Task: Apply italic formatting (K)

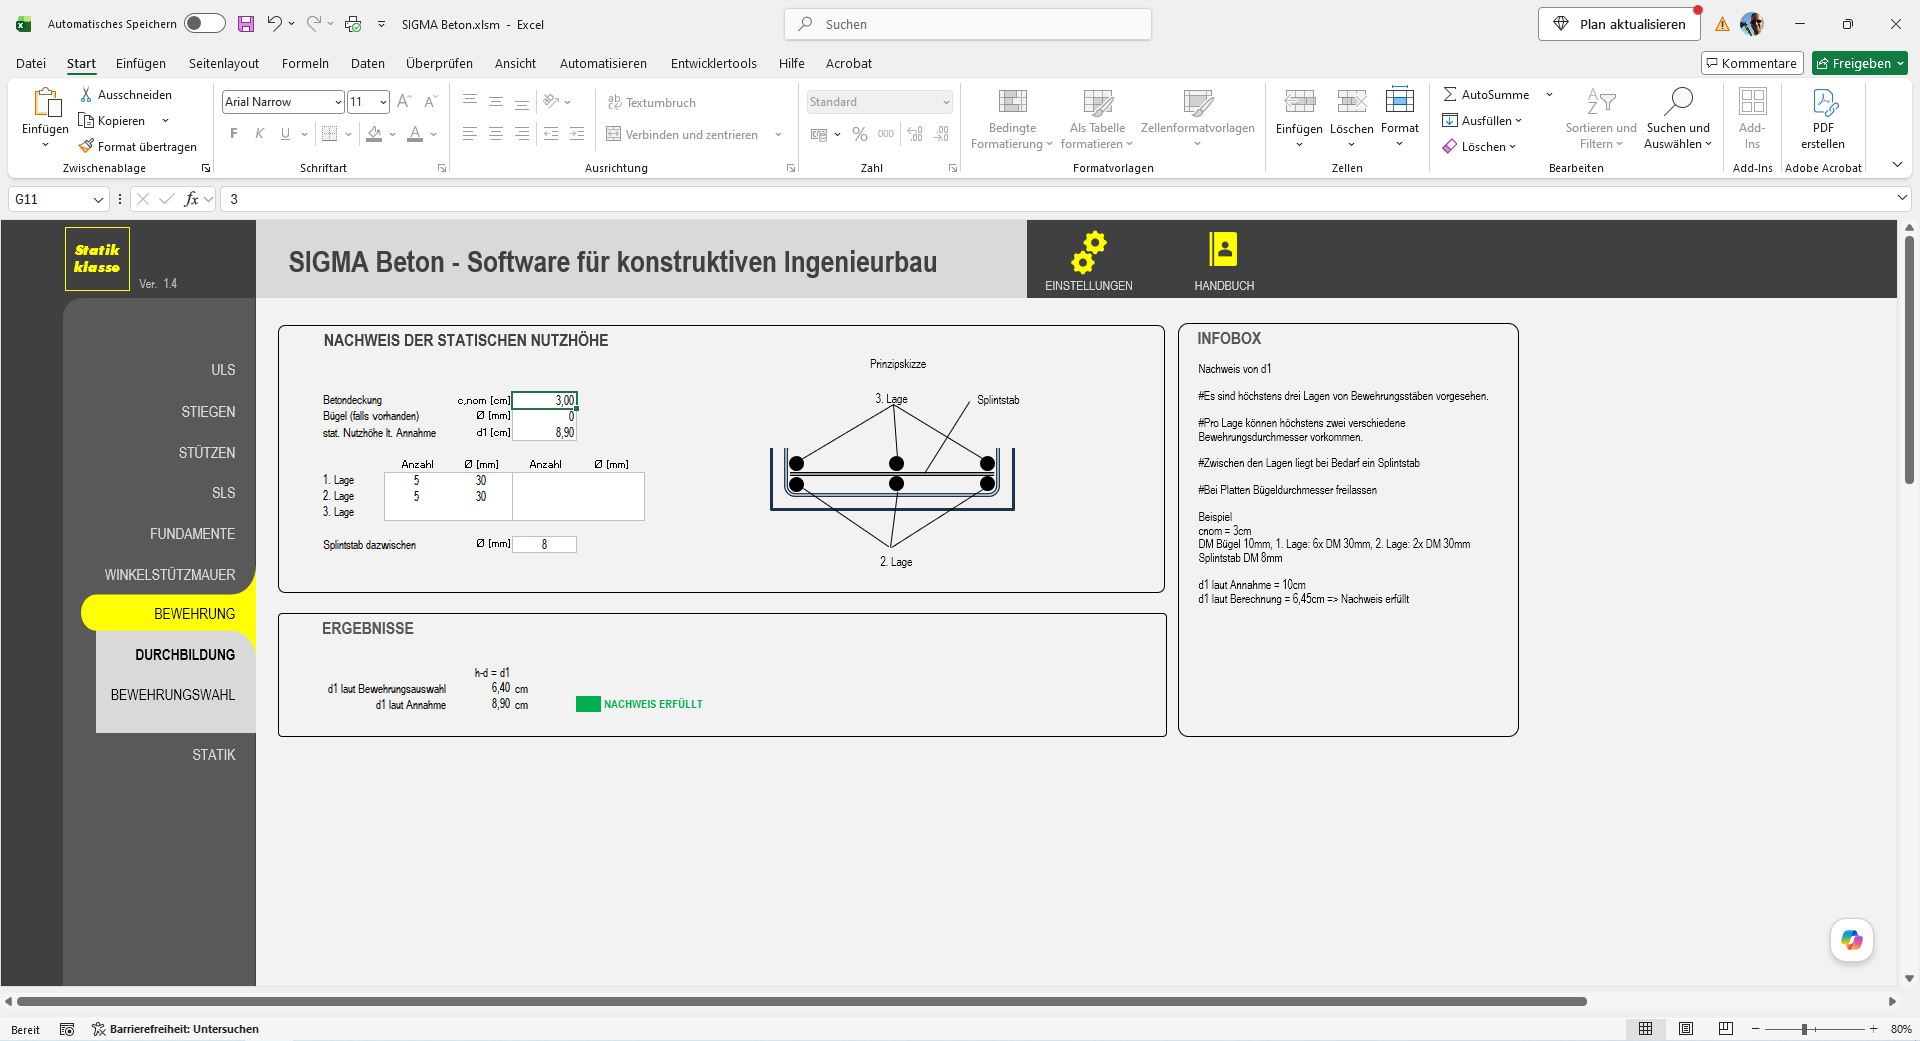Action: pos(259,134)
